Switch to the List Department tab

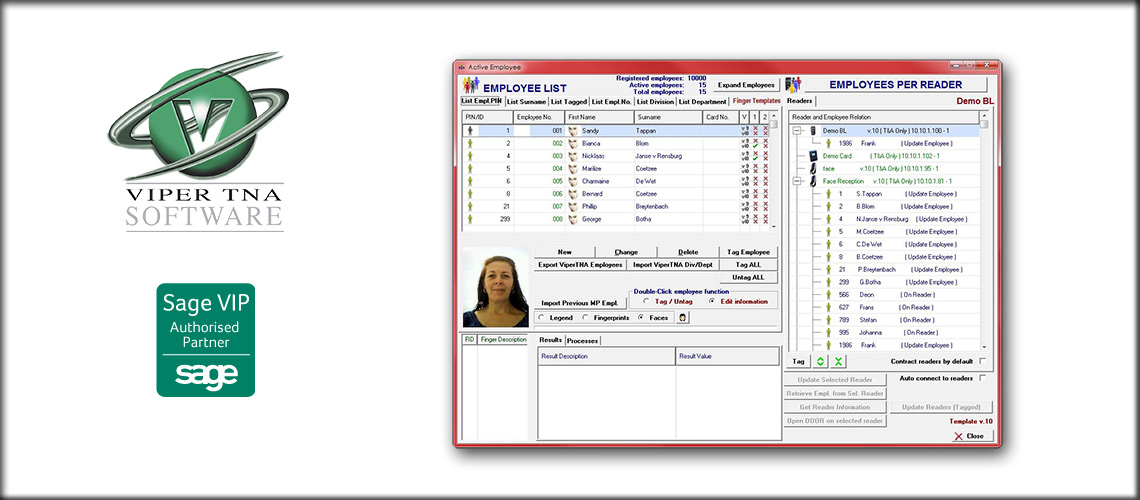pos(702,102)
